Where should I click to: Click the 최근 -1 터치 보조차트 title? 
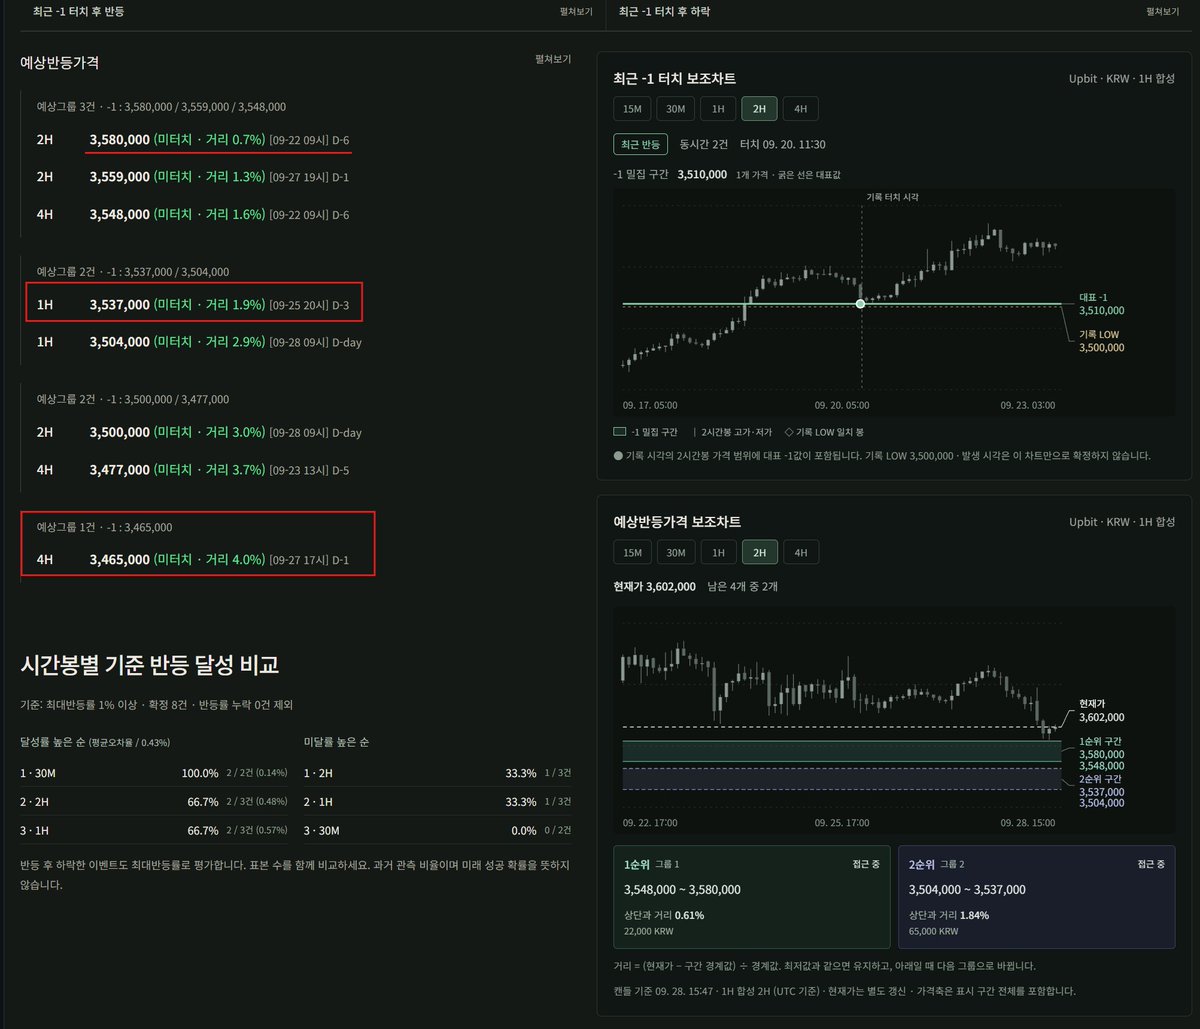(675, 78)
